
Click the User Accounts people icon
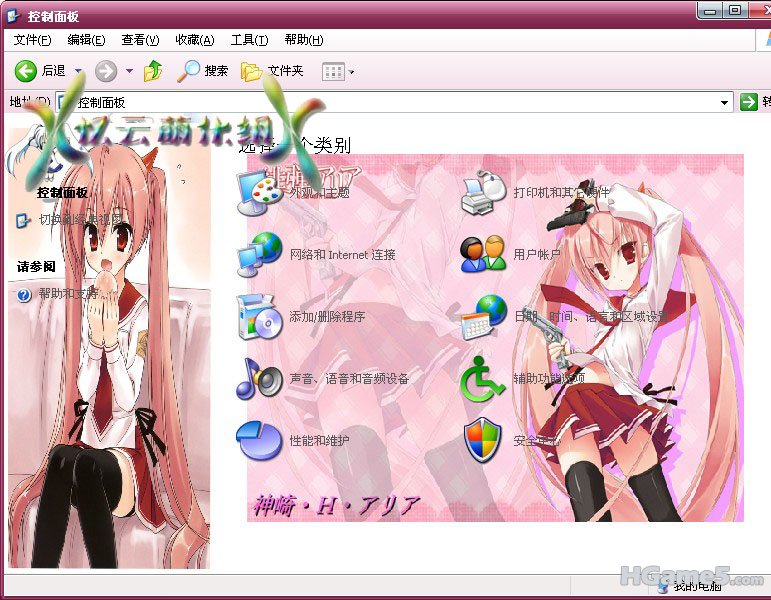coord(484,254)
